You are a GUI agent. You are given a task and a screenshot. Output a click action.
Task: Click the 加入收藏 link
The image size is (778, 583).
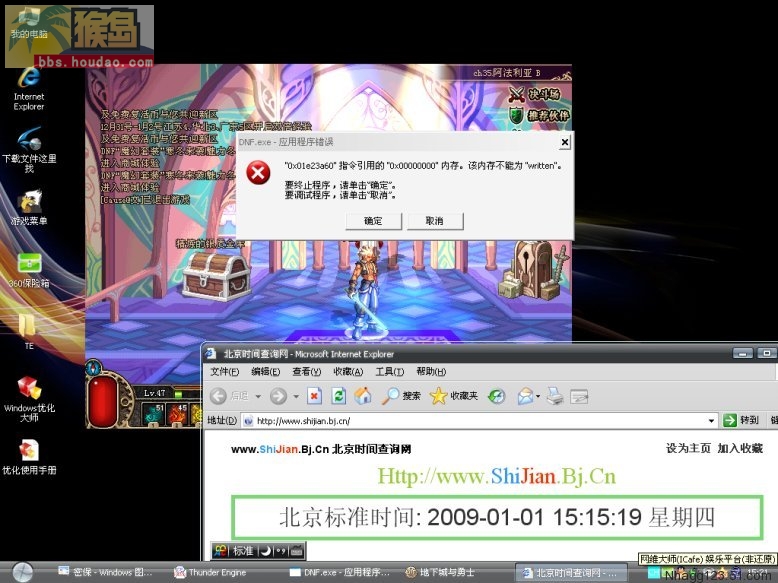[x=740, y=449]
